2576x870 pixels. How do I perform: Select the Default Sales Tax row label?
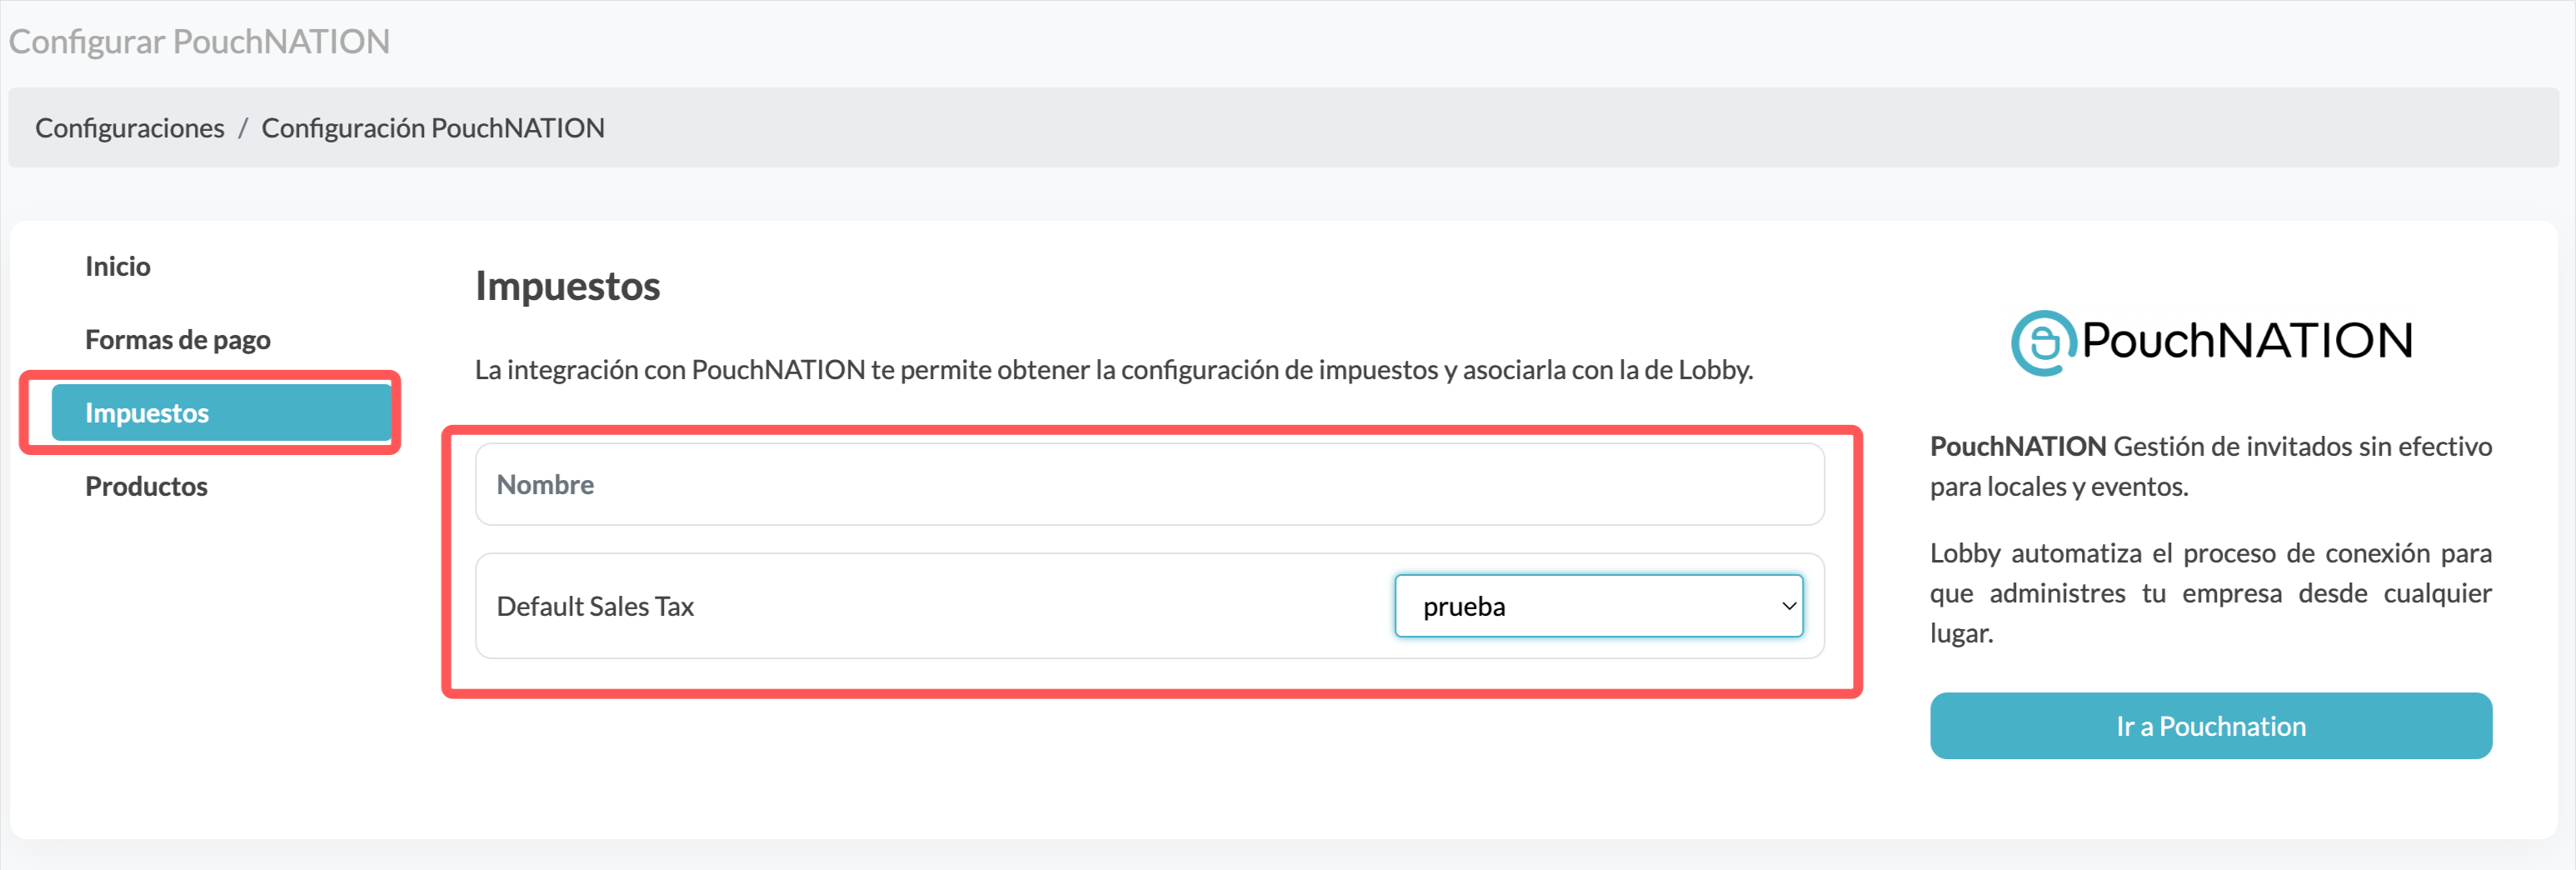pos(595,606)
